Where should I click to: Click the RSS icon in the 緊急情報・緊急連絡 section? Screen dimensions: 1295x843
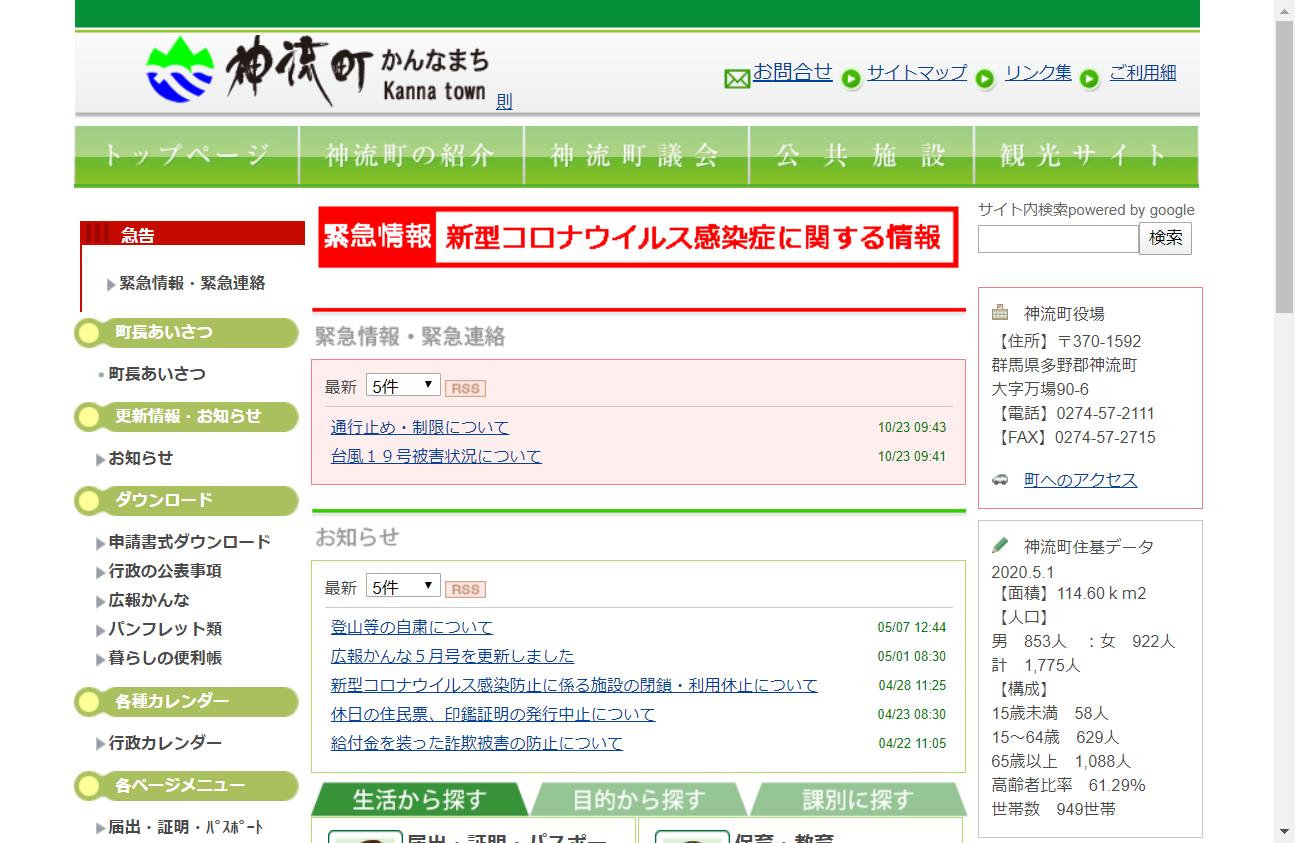point(465,388)
